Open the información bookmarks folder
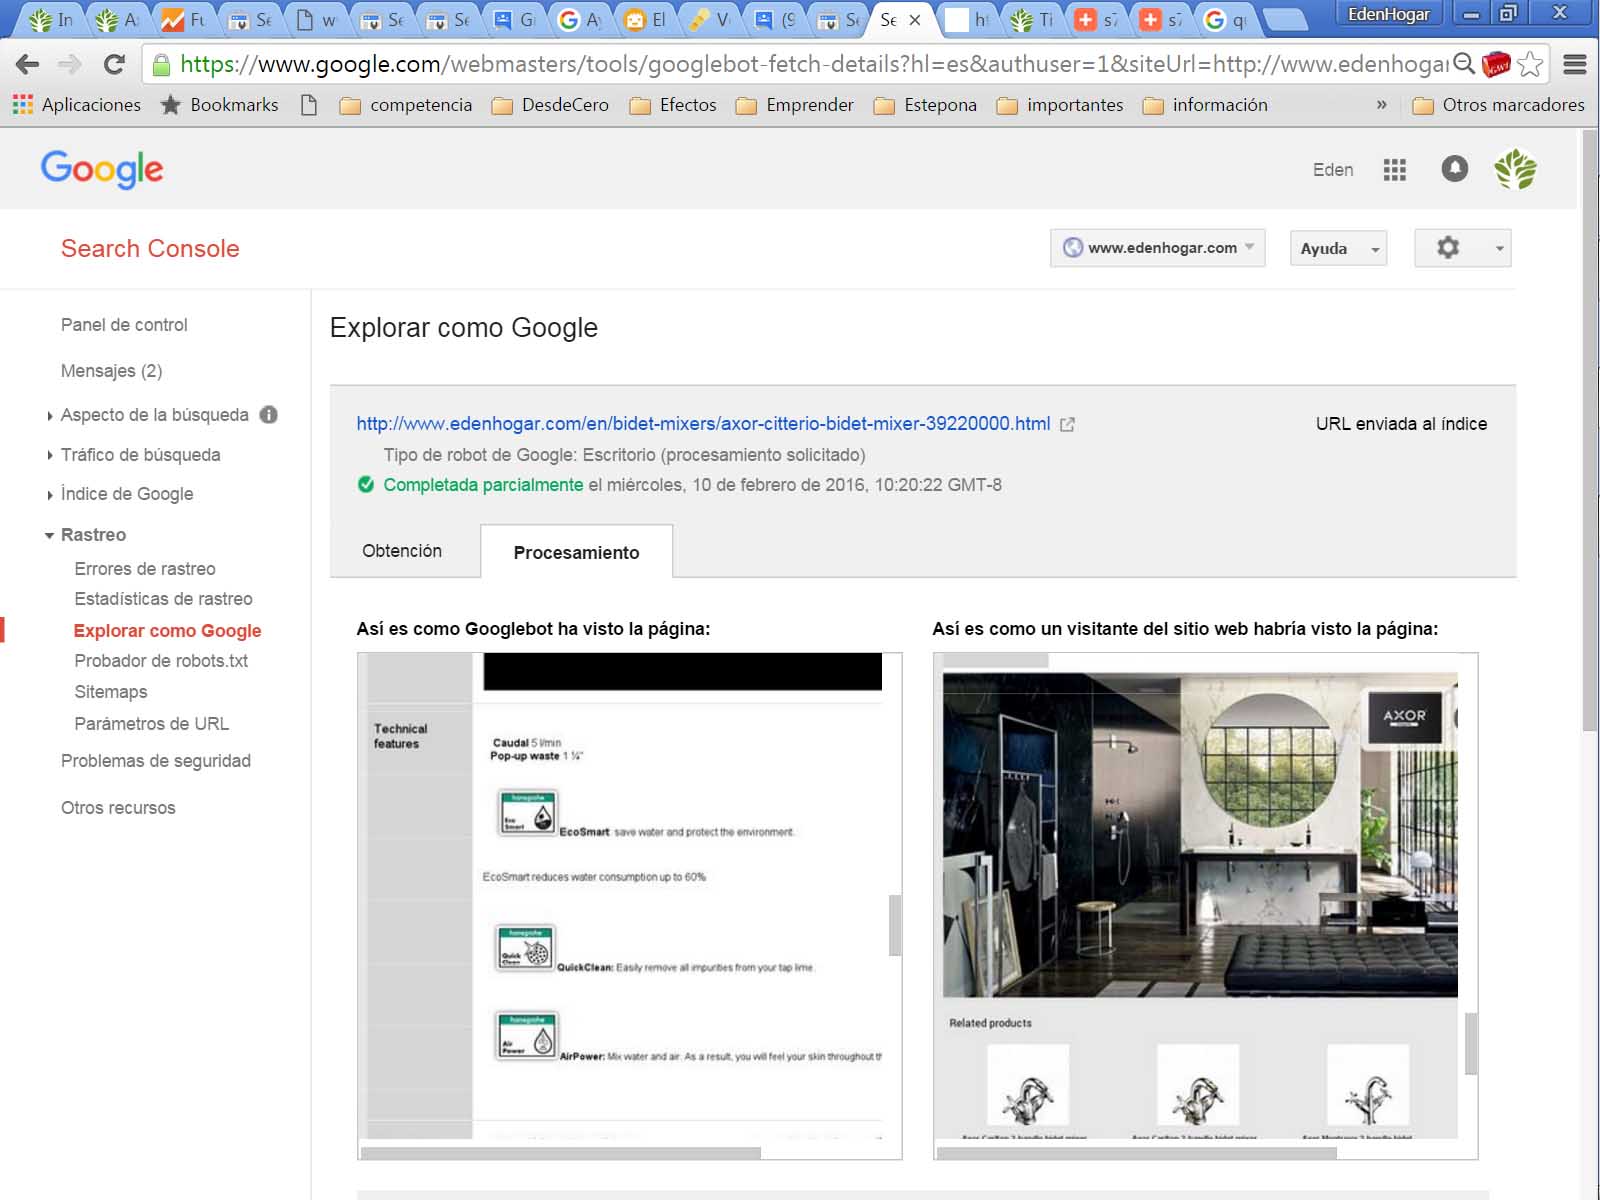Screen dimensions: 1600x1200 point(1205,105)
